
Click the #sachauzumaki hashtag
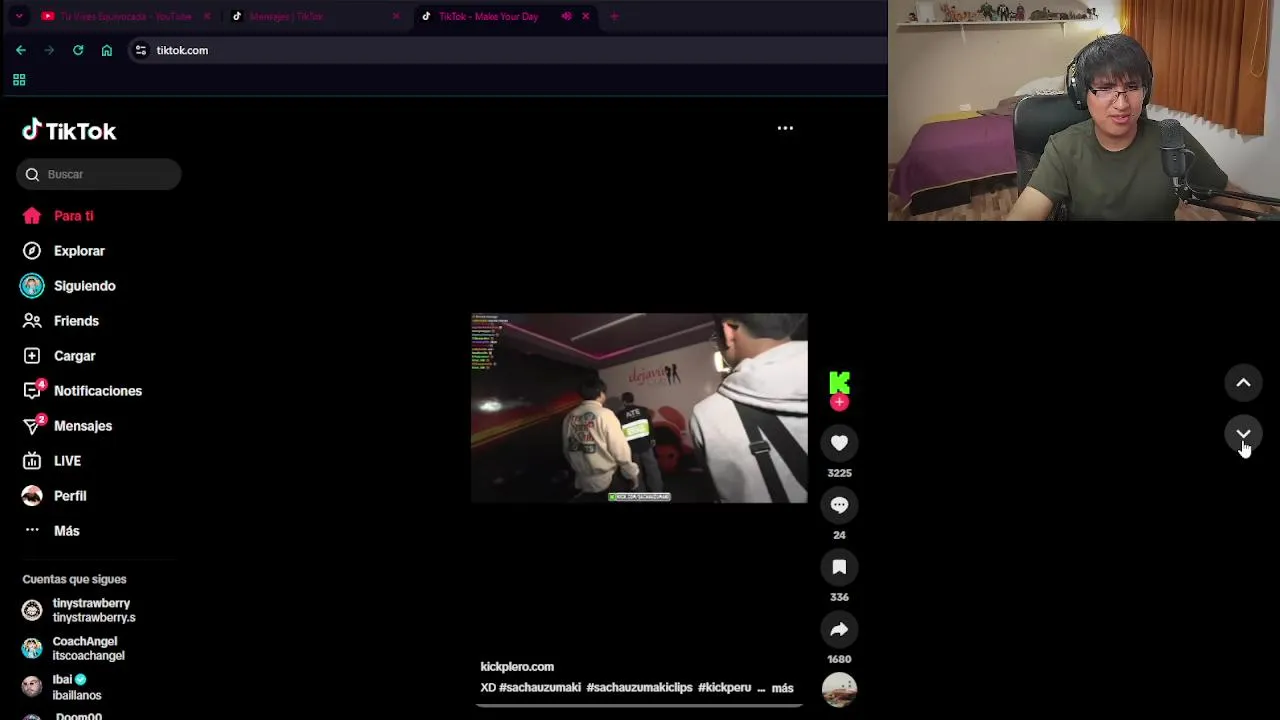click(540, 688)
